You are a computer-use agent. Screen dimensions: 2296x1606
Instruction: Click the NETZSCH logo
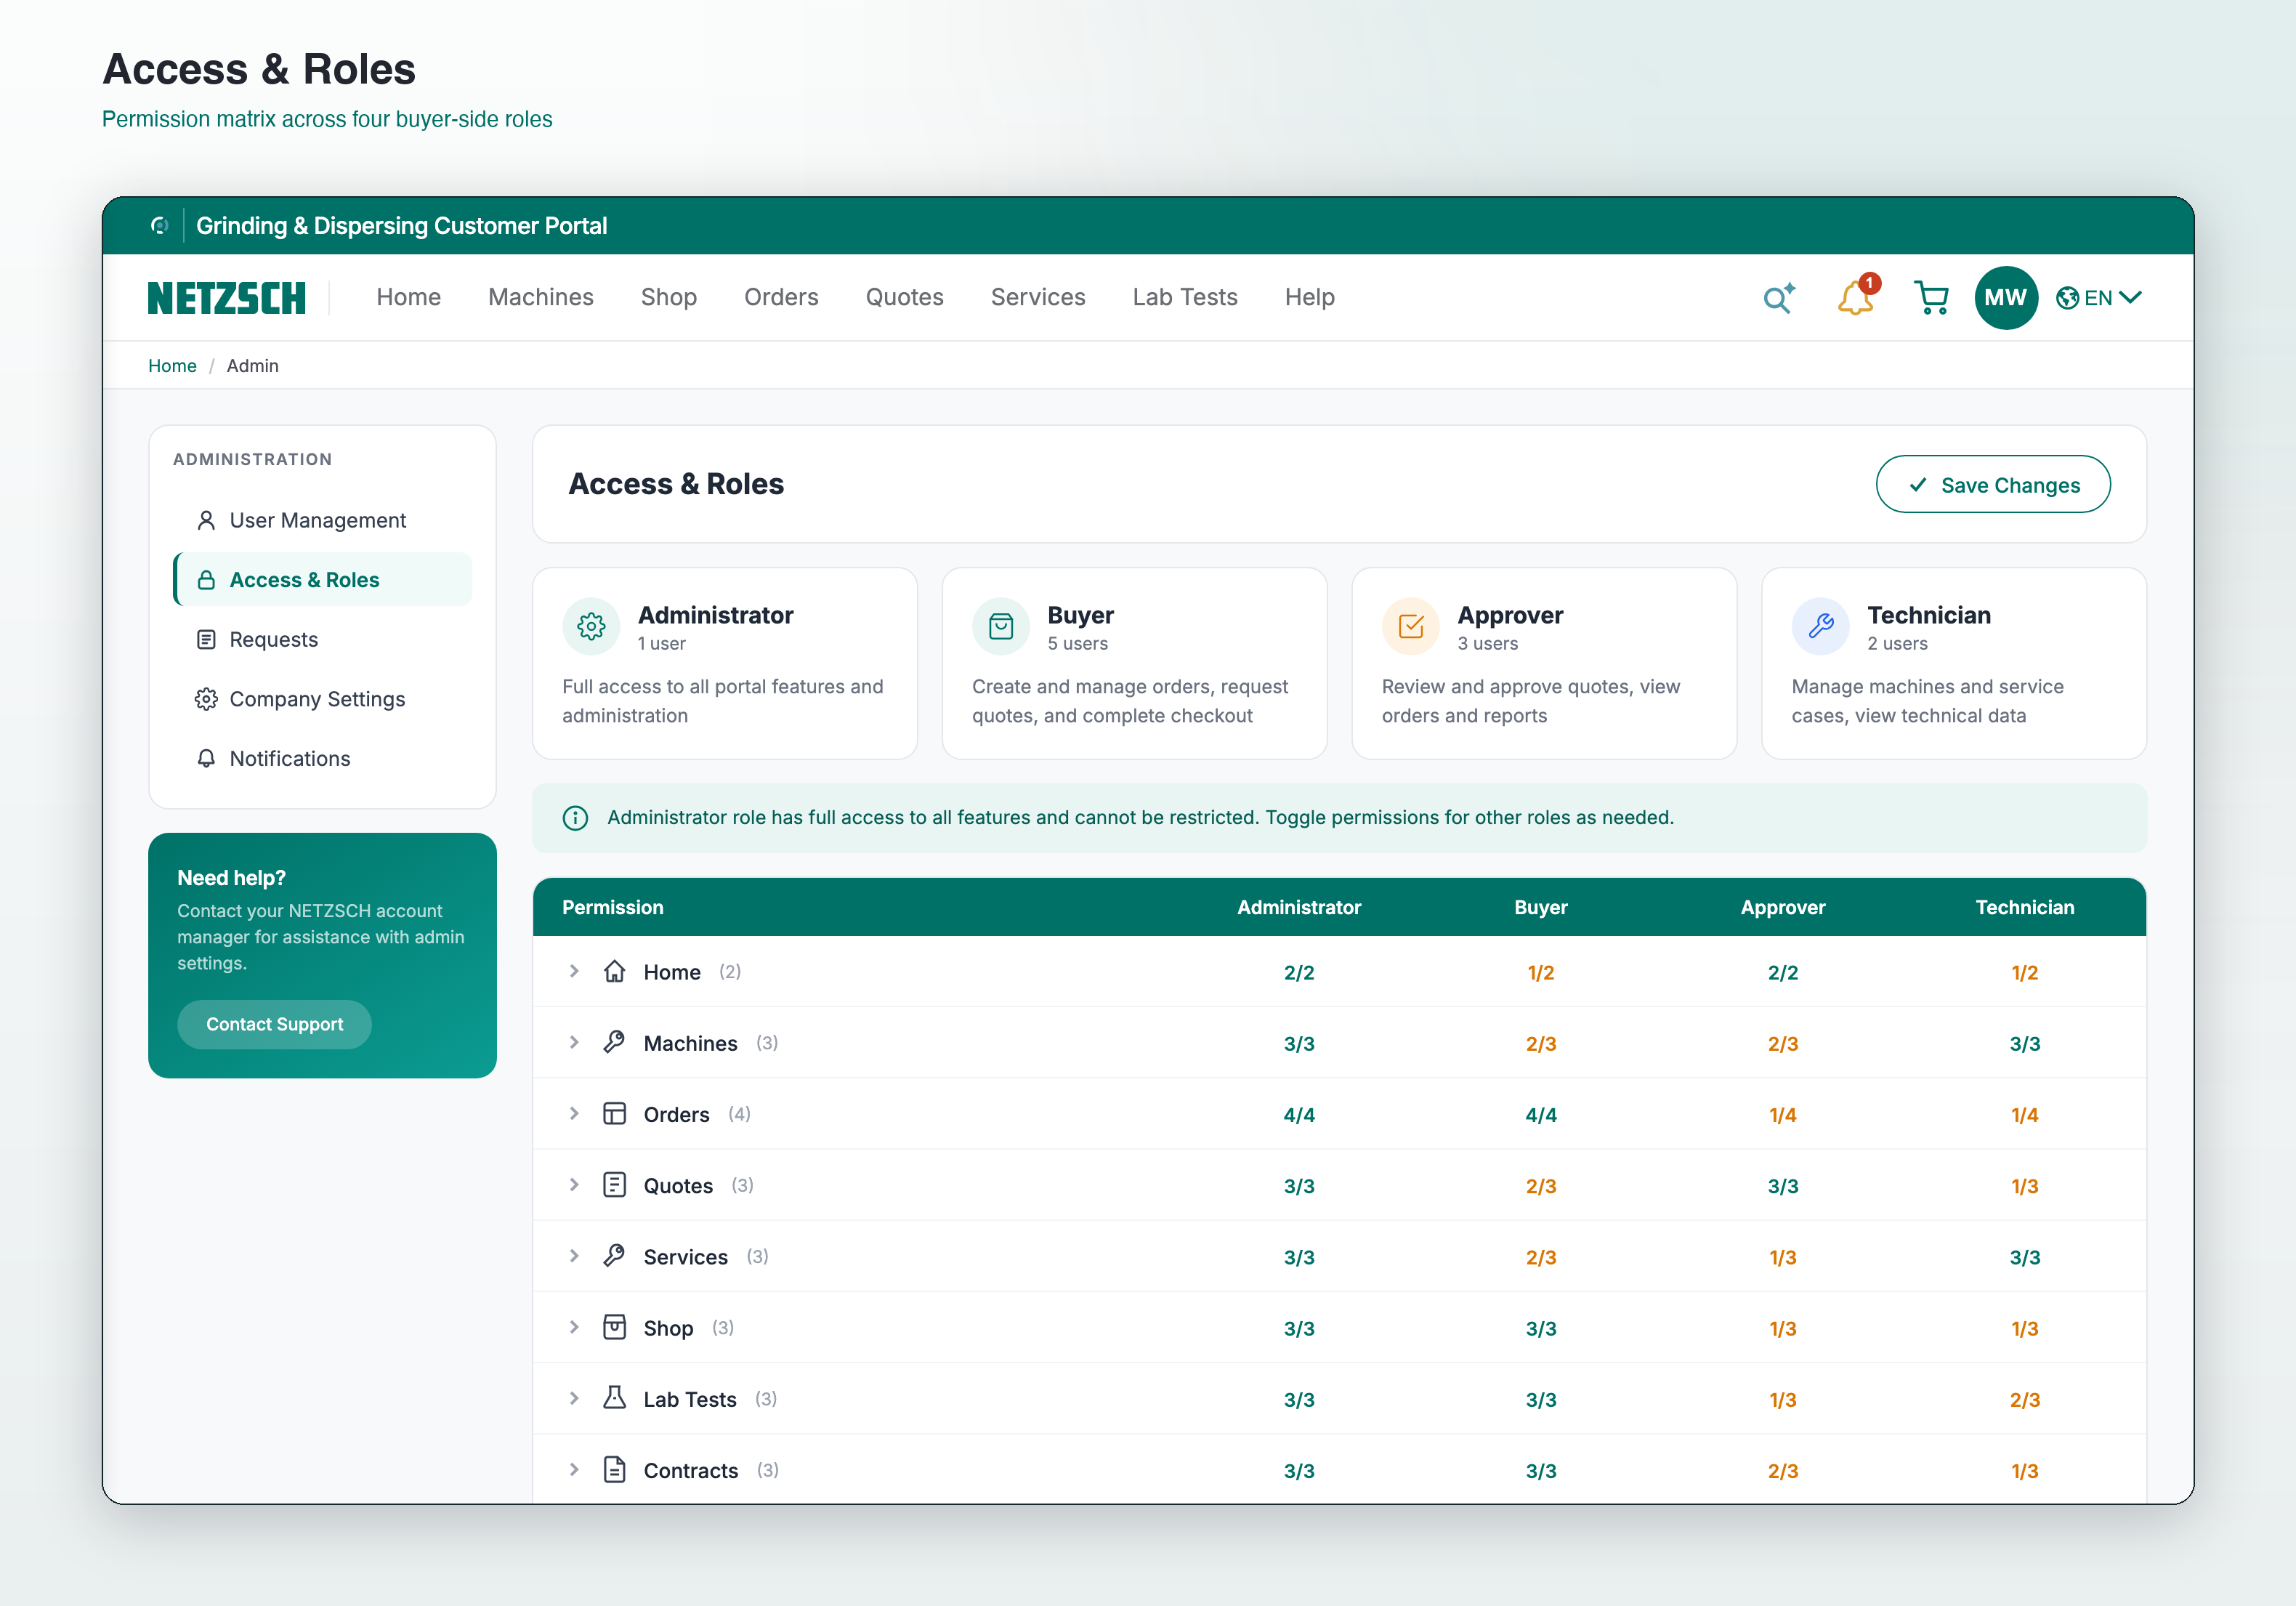tap(227, 298)
